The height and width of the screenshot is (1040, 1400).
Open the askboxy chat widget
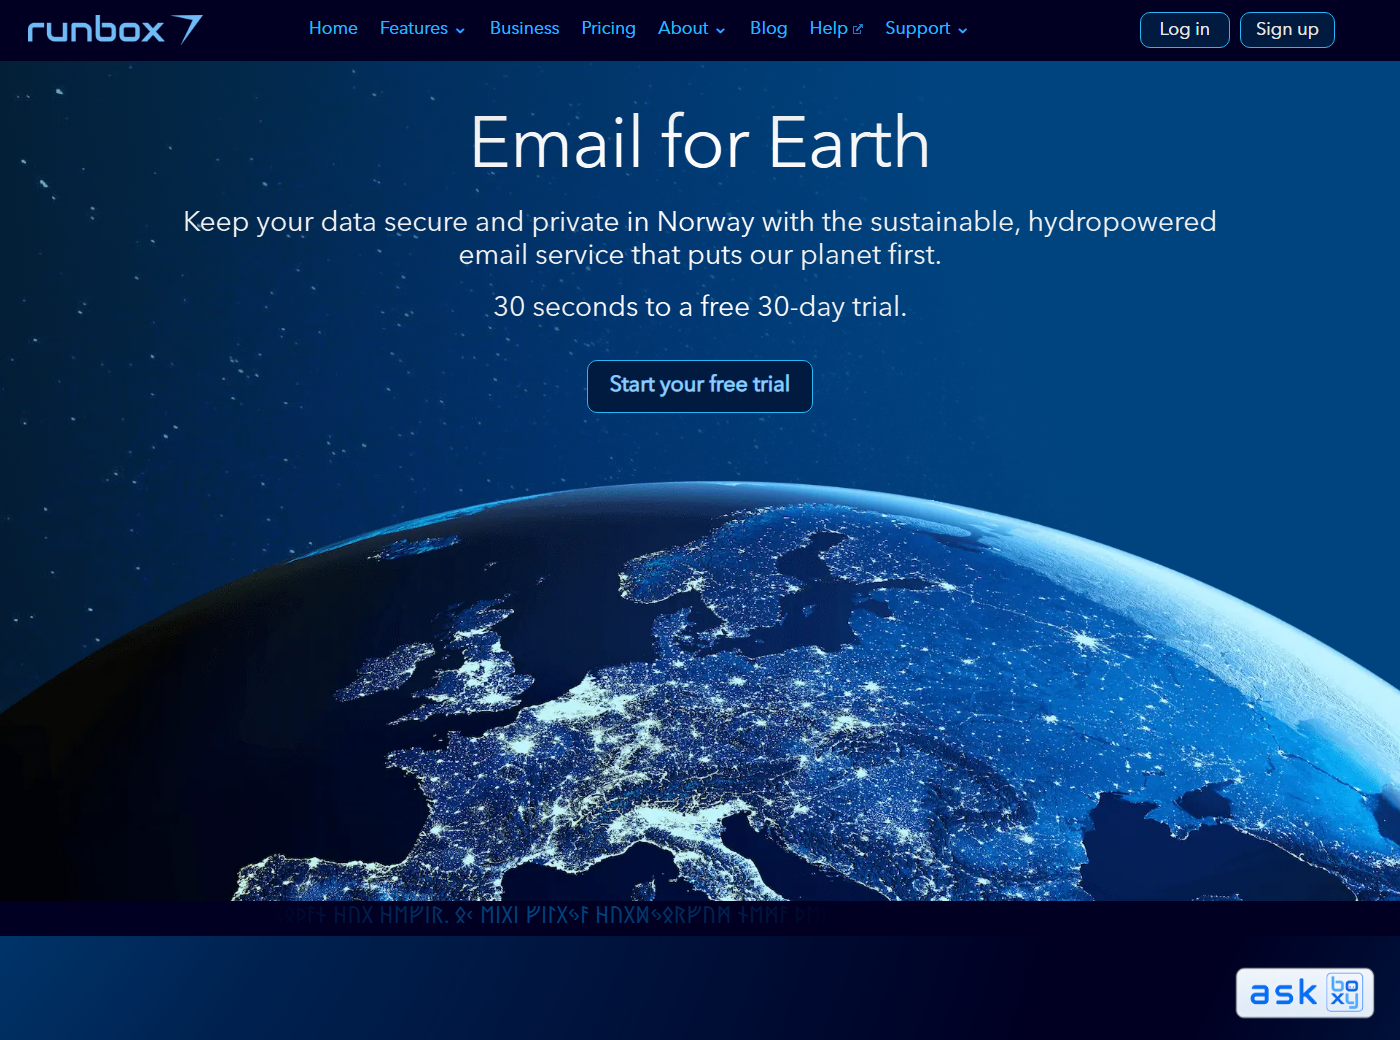tap(1305, 993)
